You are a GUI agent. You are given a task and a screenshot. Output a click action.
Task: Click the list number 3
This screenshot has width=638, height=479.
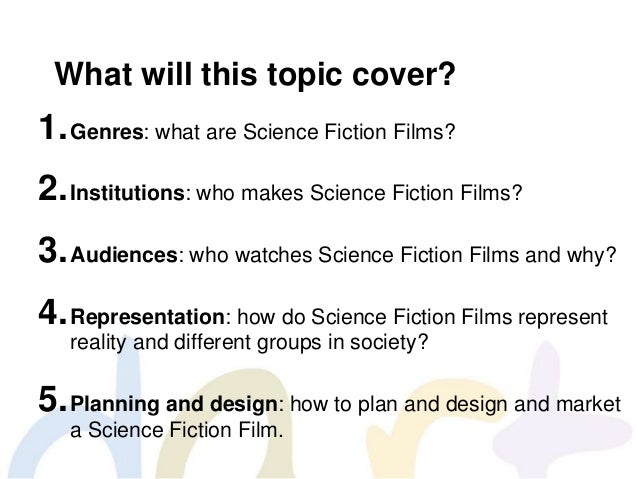click(x=52, y=249)
